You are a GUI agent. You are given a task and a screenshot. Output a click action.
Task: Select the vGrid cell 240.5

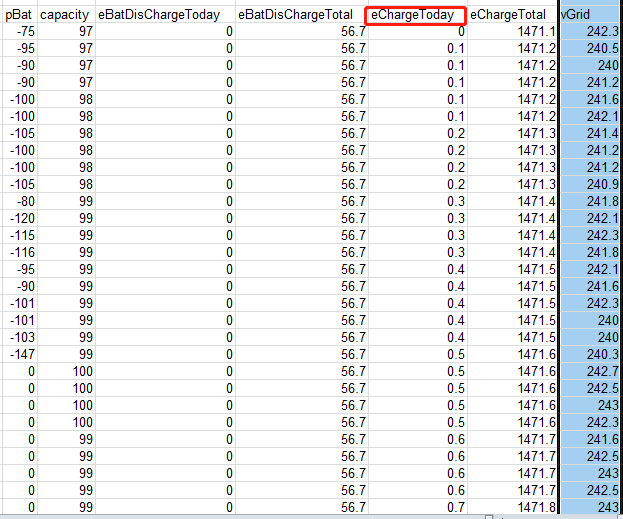click(x=590, y=48)
